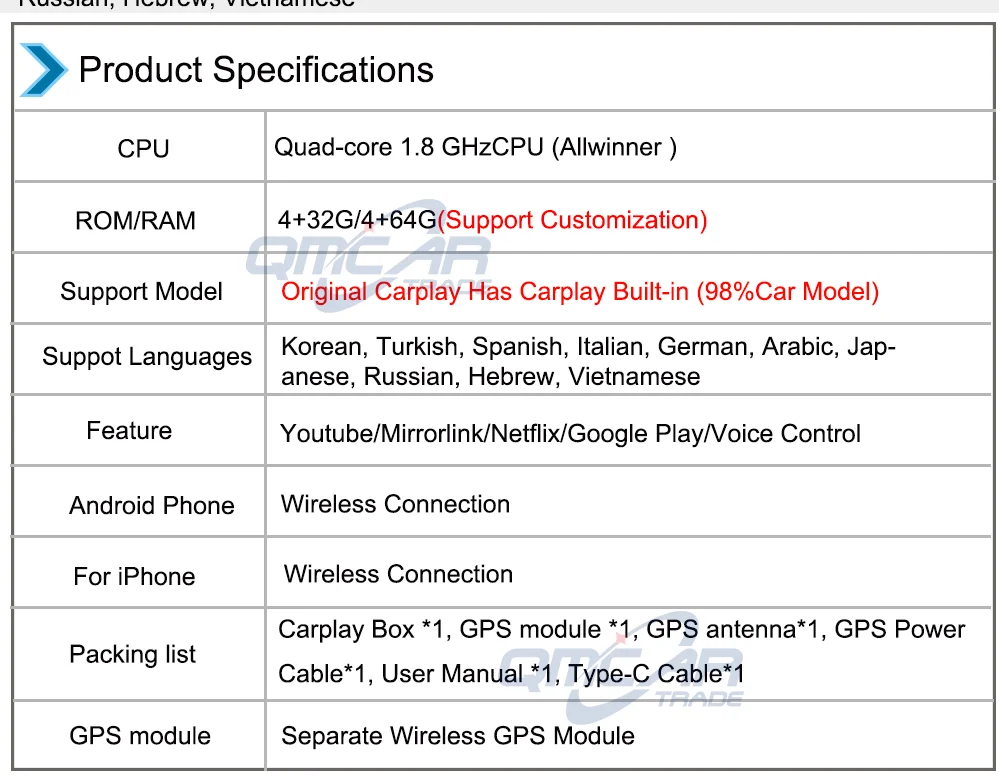
Task: Click the red Original Carplay Built-in text
Action: tap(579, 292)
